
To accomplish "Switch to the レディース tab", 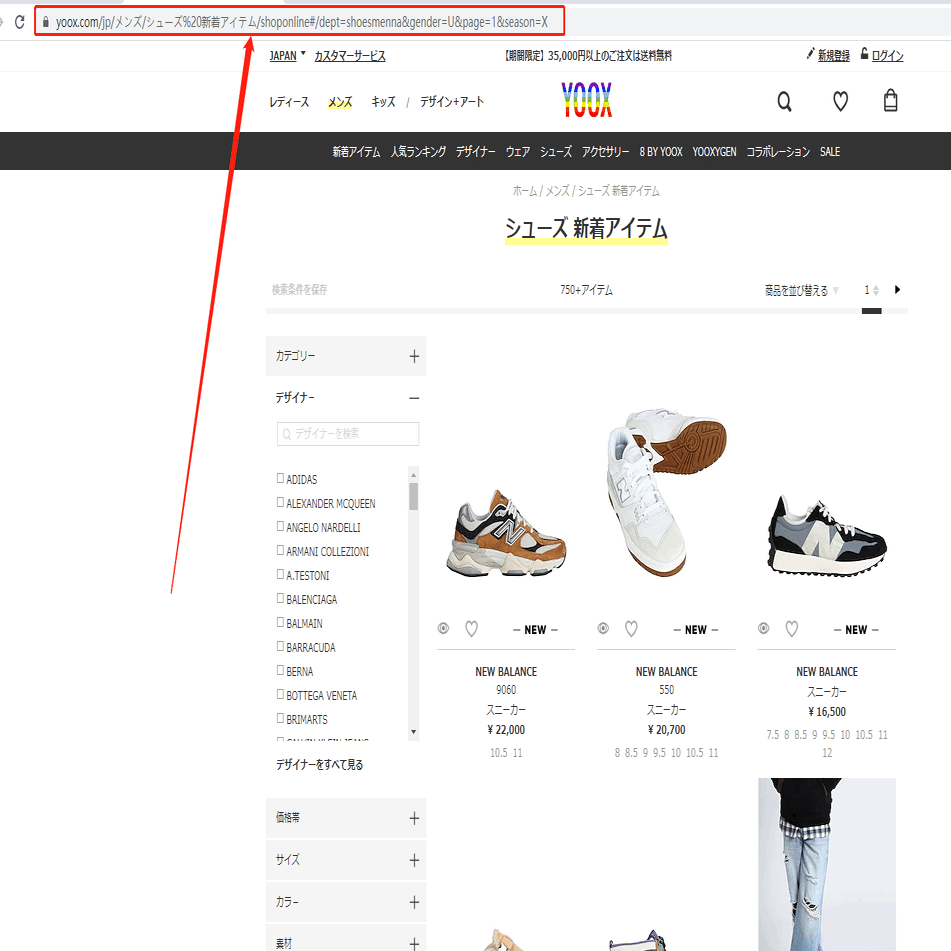I will click(x=288, y=101).
